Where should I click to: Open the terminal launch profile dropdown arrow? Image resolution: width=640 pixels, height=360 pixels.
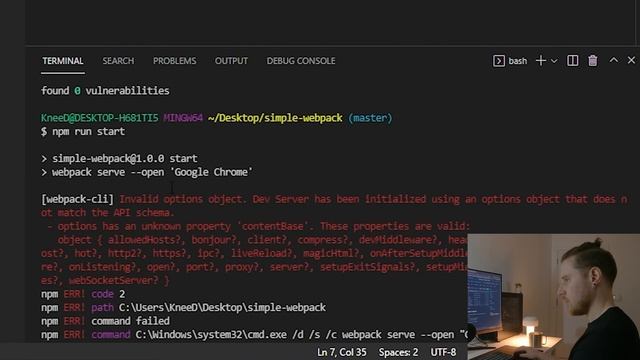[x=554, y=61]
